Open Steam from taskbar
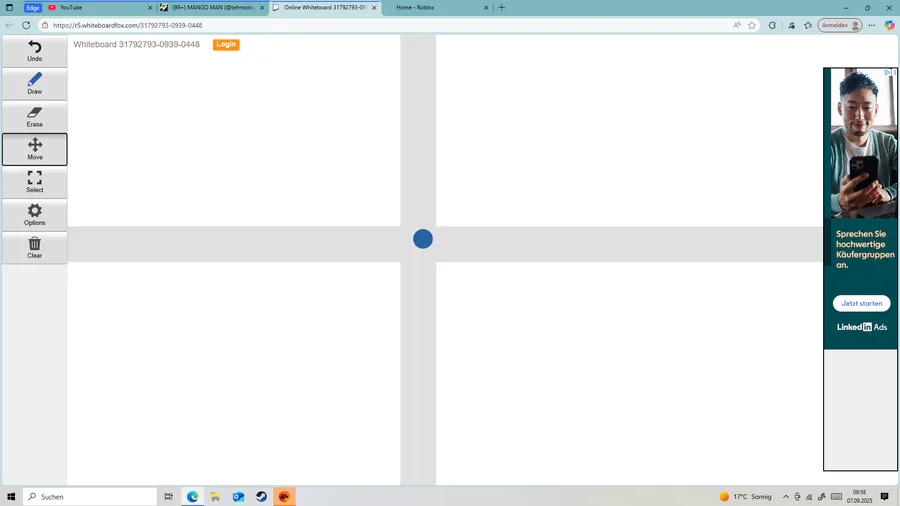This screenshot has height=506, width=900. (261, 496)
